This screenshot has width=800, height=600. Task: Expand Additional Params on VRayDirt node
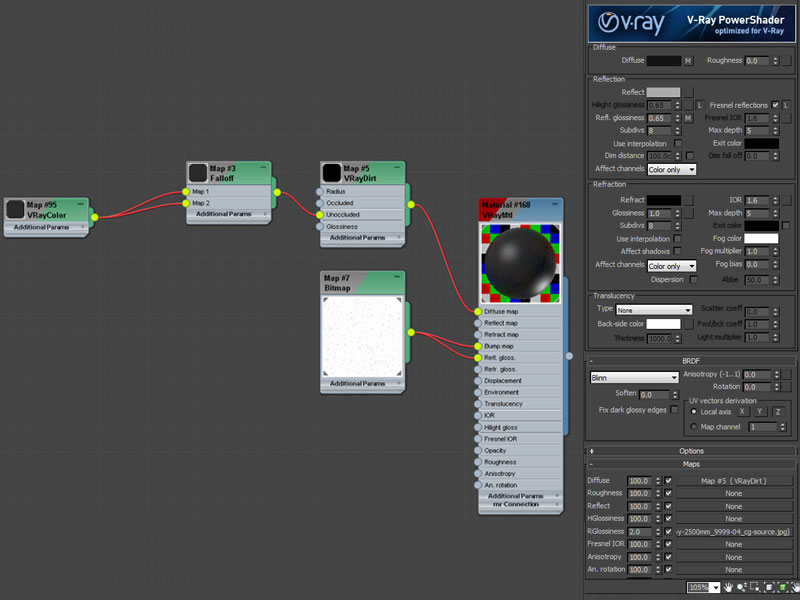click(x=363, y=238)
